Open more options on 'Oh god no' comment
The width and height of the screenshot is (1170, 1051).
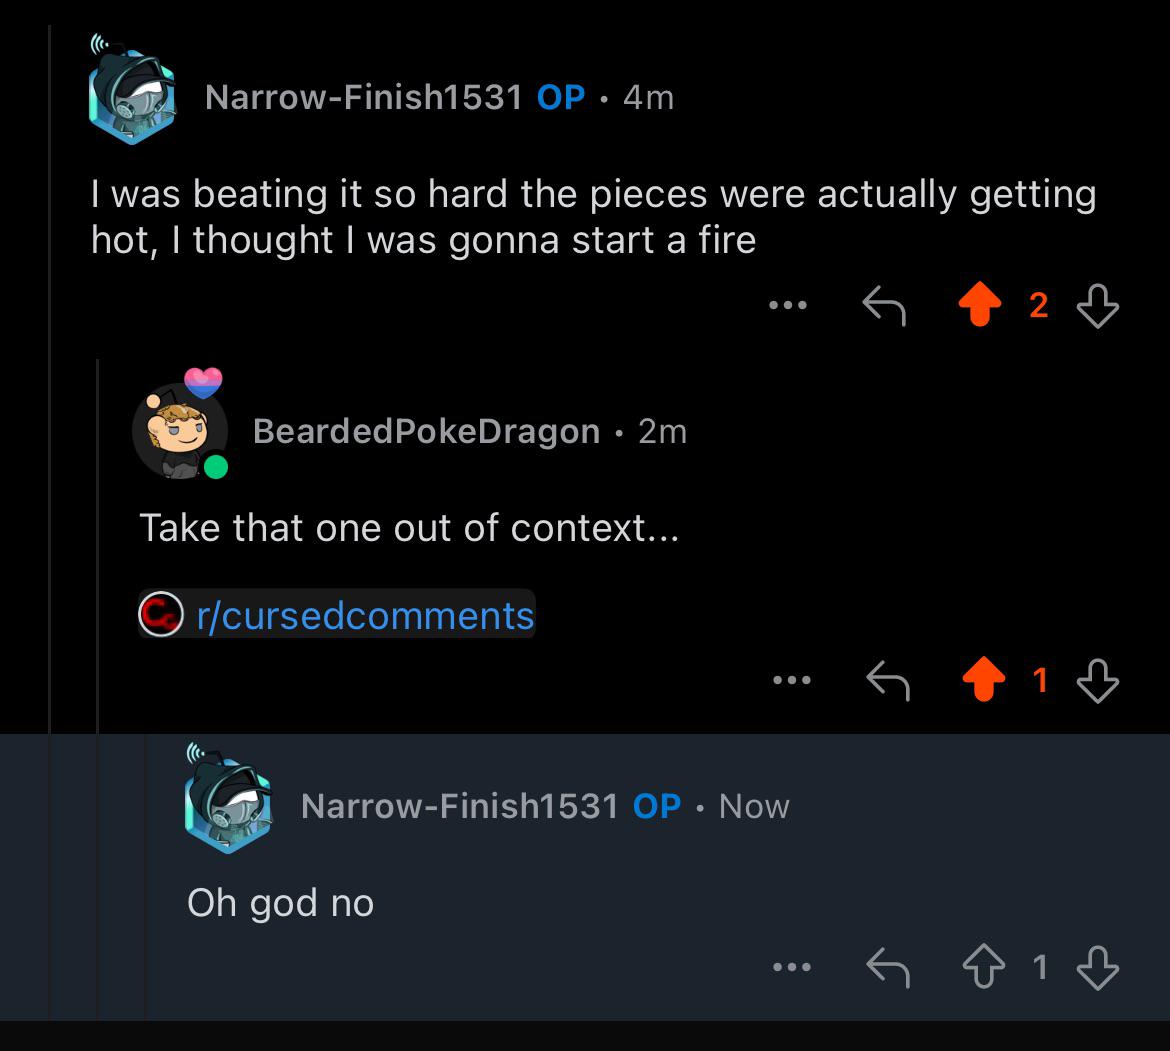tap(791, 967)
